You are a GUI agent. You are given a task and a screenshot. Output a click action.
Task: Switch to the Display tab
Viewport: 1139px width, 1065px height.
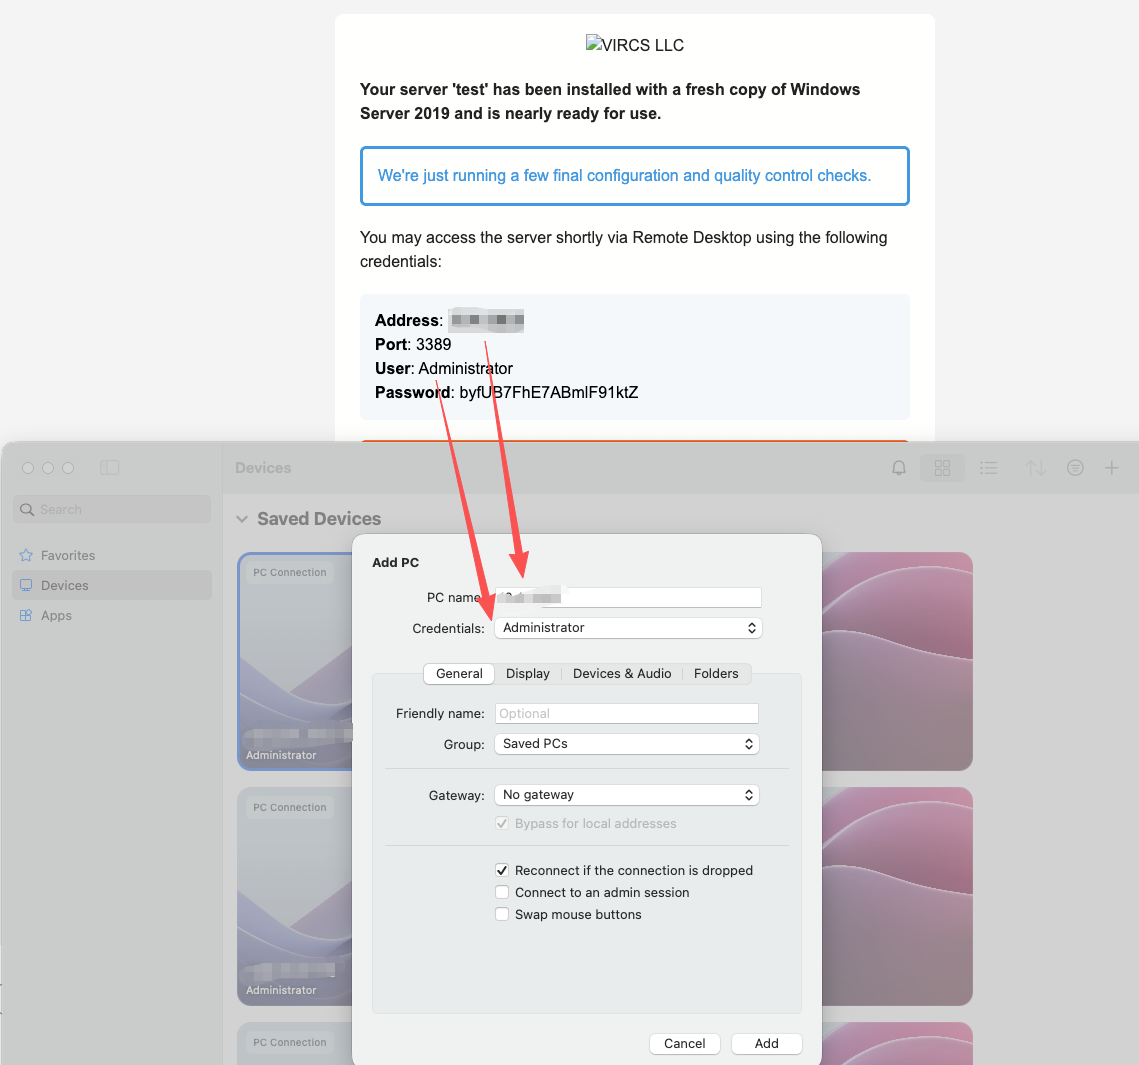(x=528, y=673)
